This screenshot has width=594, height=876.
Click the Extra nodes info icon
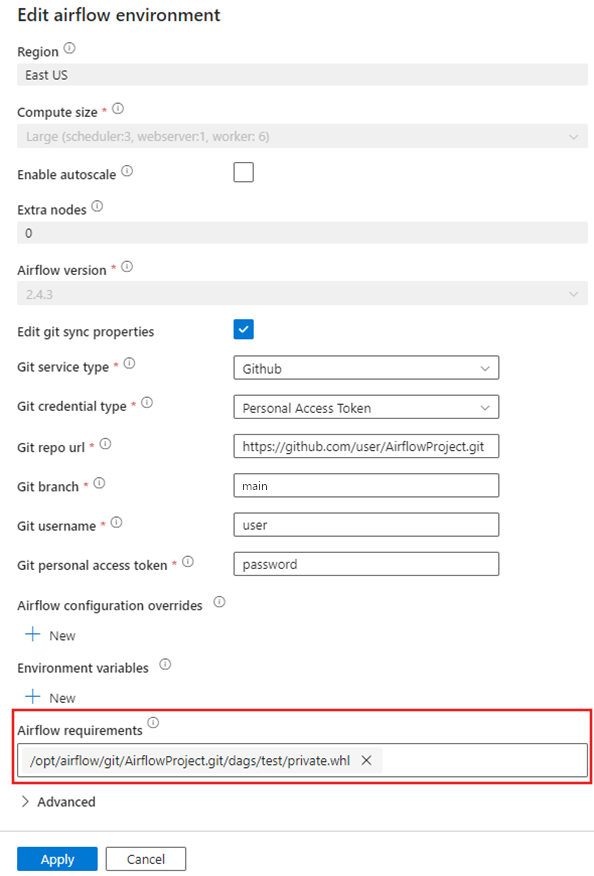[96, 205]
